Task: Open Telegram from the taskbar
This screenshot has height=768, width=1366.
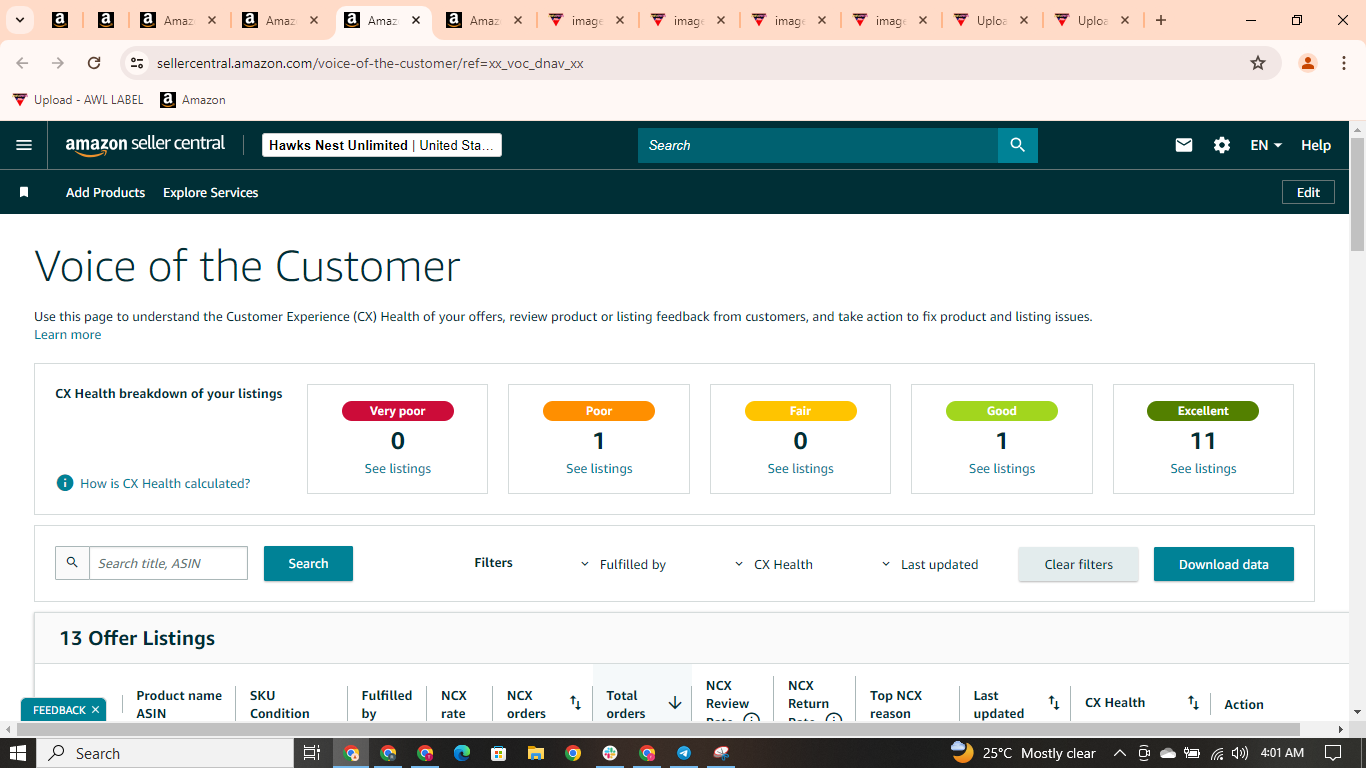Action: [x=684, y=753]
